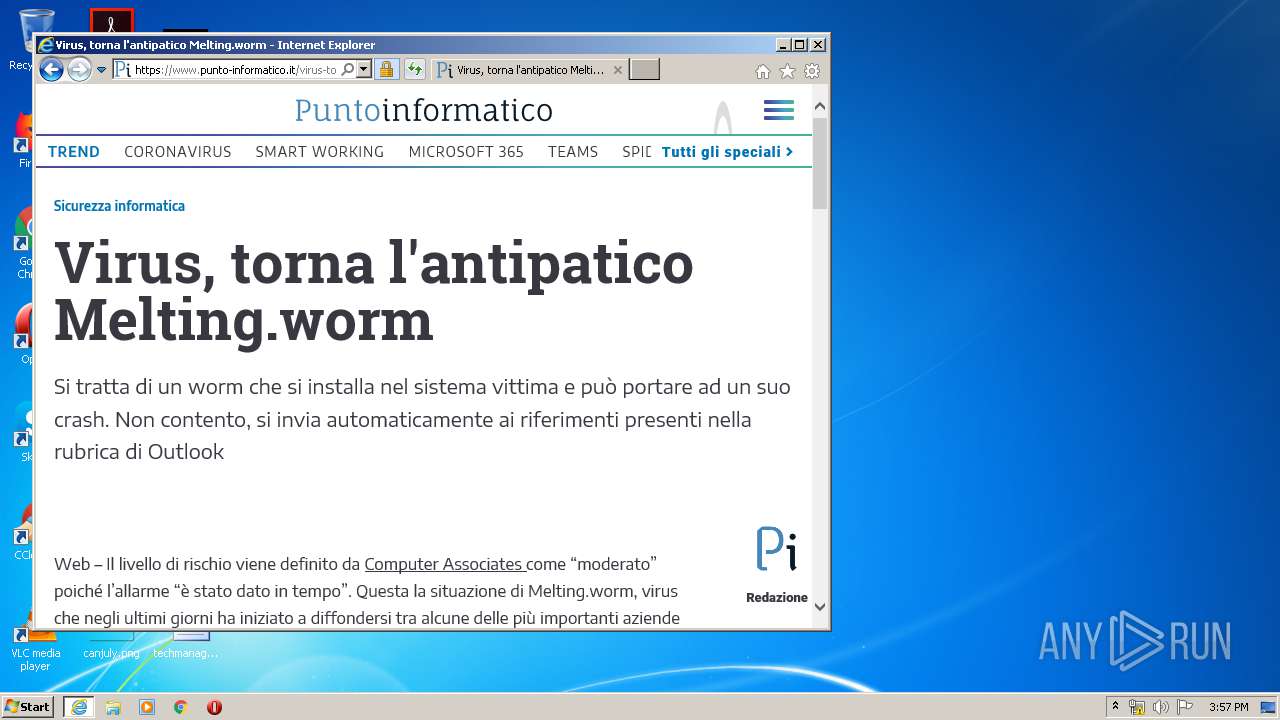Click Internet Explorer taskbar button
1280x720 pixels.
point(79,707)
